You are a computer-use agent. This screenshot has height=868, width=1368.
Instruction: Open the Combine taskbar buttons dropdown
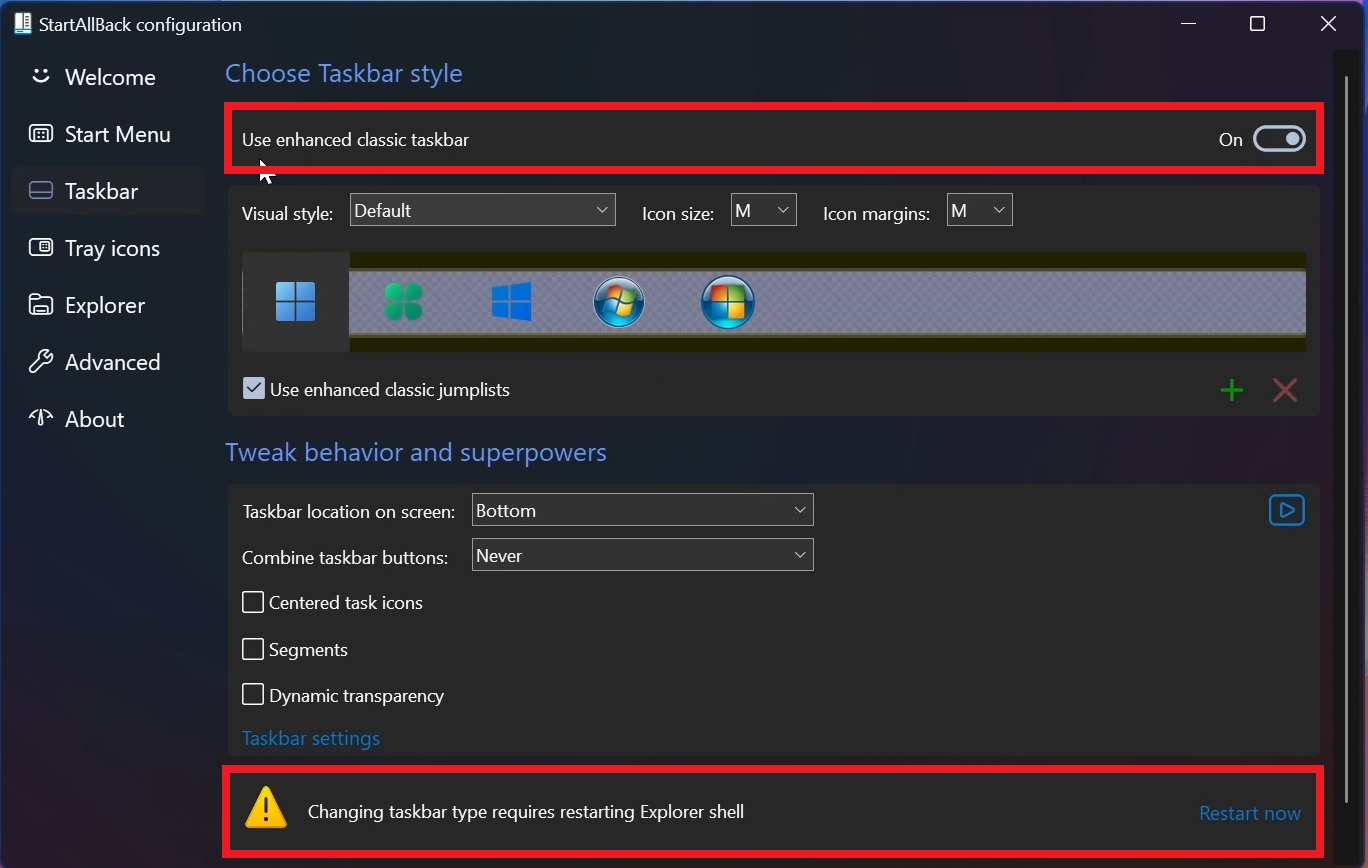641,554
